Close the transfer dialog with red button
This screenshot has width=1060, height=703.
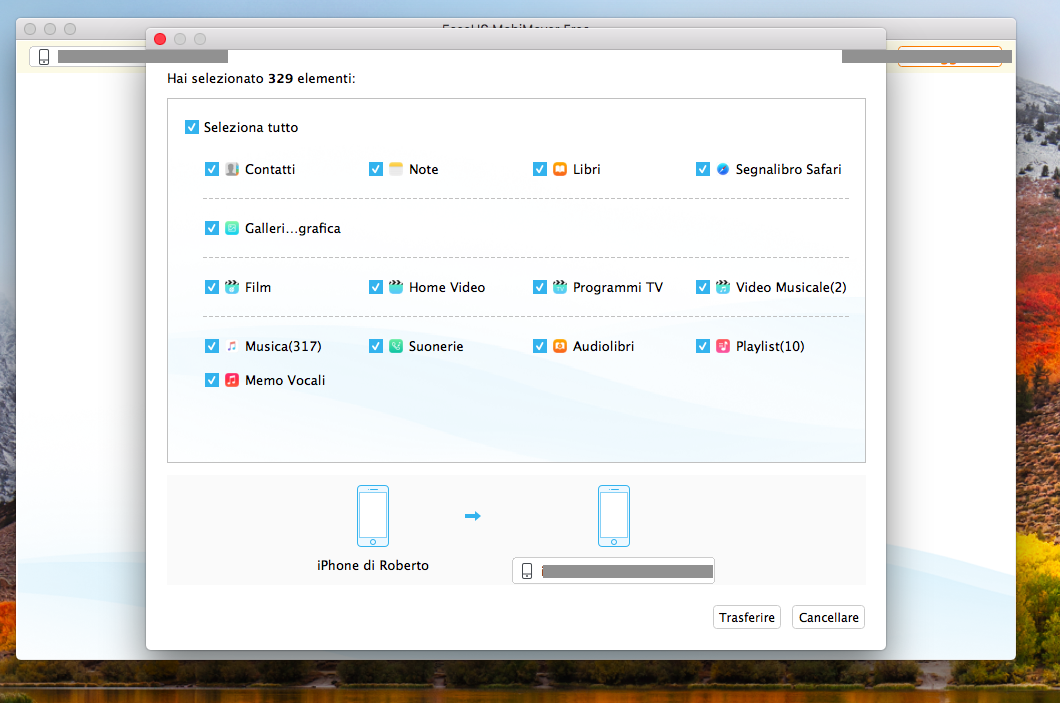point(160,39)
